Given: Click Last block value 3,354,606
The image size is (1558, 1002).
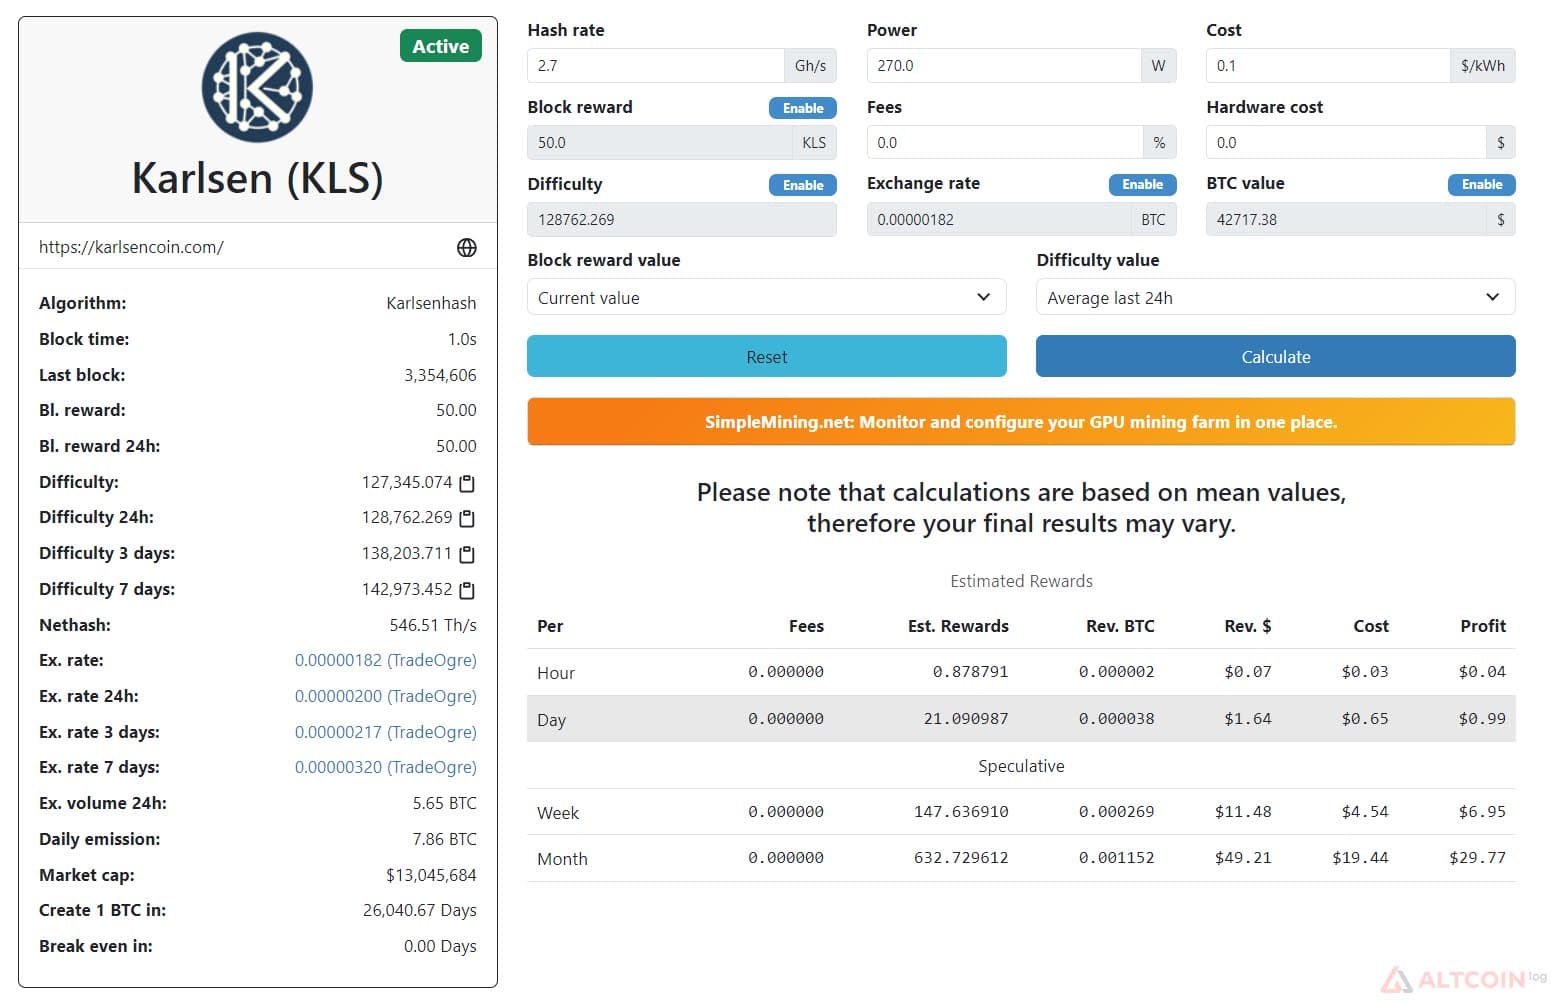Looking at the screenshot, I should pos(440,375).
